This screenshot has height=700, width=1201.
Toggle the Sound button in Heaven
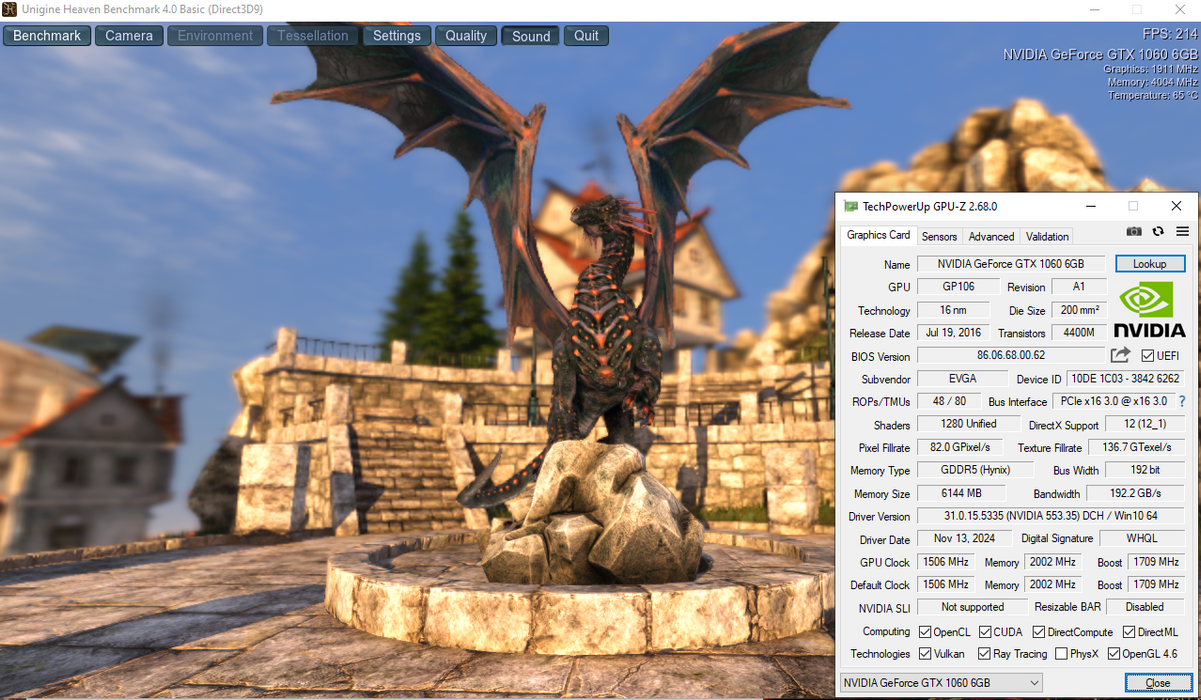click(x=531, y=35)
